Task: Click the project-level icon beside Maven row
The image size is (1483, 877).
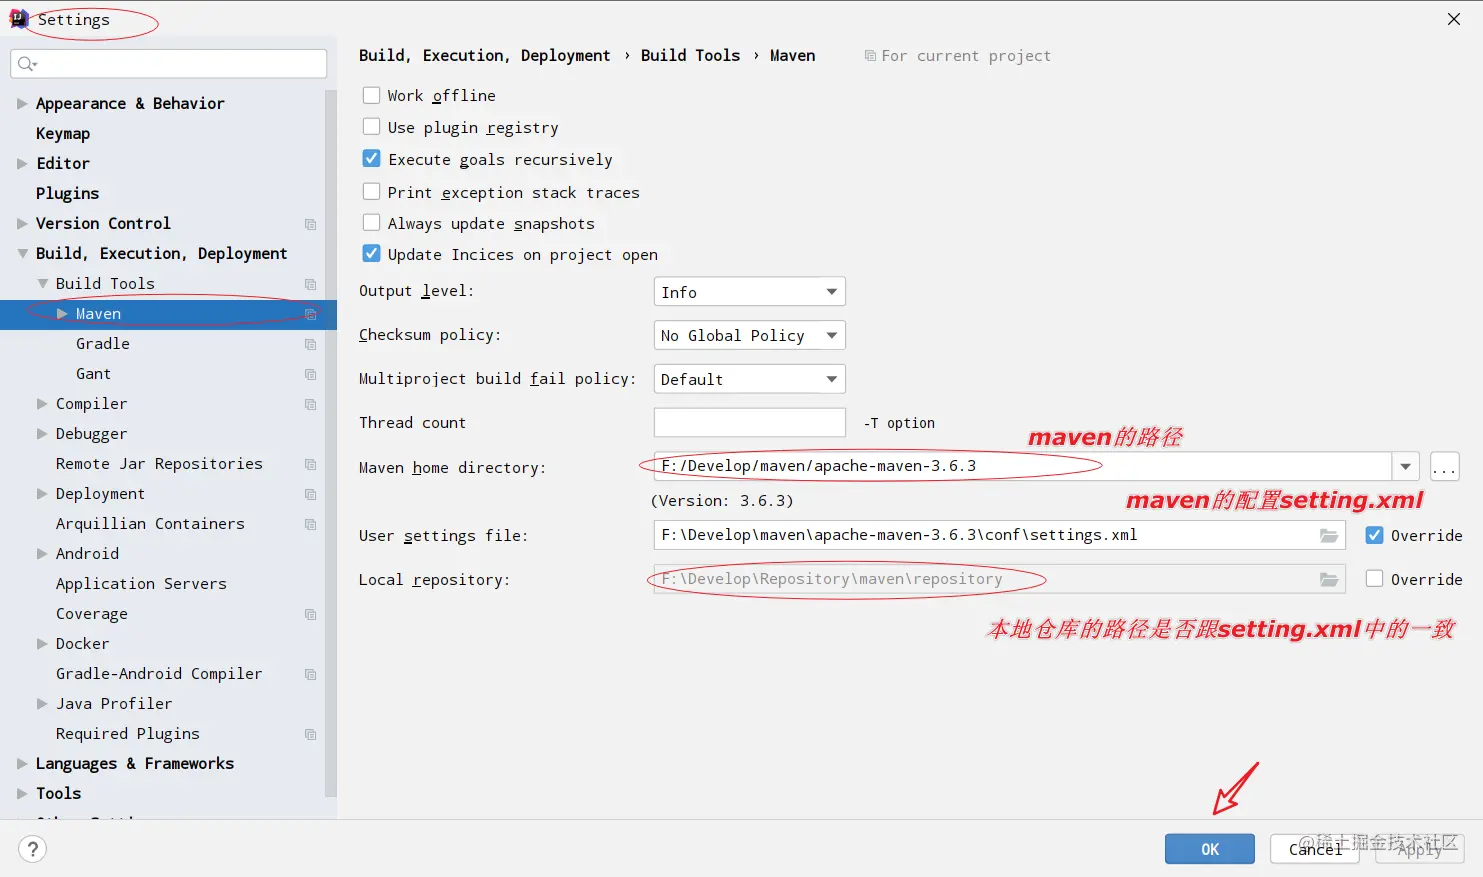Action: 310,314
